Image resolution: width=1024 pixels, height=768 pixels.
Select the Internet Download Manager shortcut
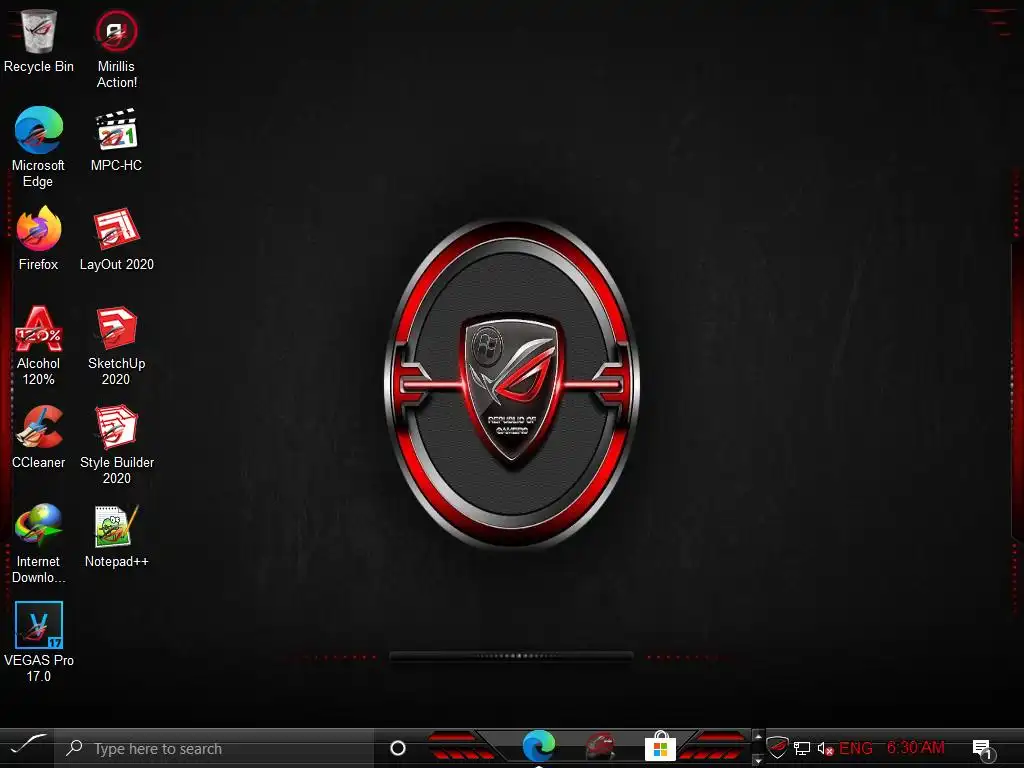pyautogui.click(x=39, y=543)
